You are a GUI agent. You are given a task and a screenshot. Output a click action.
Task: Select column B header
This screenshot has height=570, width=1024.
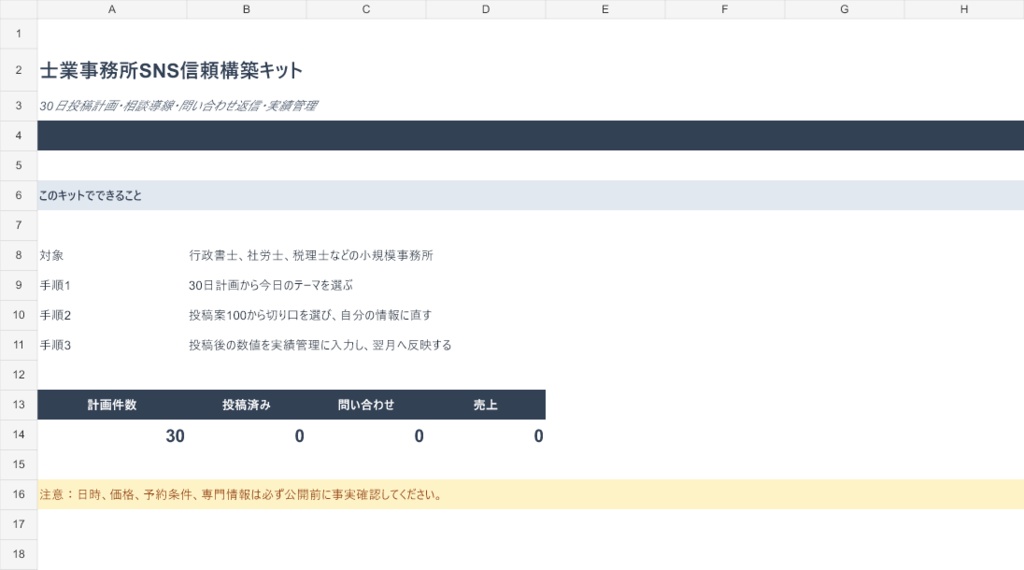pos(246,9)
